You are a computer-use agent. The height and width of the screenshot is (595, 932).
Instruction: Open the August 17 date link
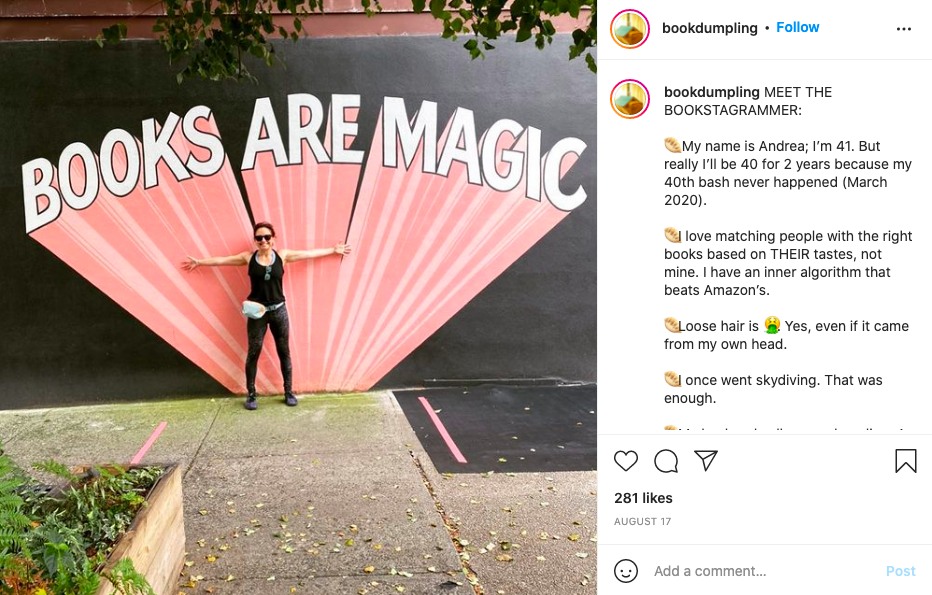point(642,521)
